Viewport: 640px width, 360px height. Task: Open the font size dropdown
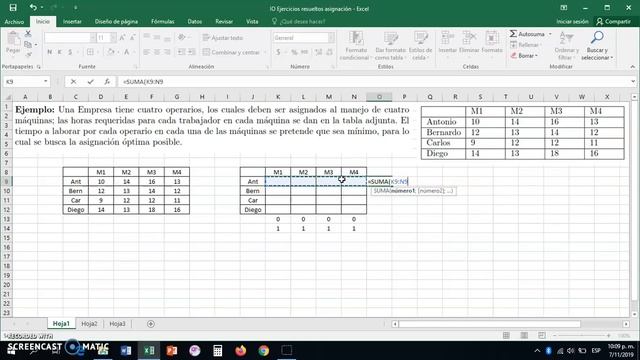pyautogui.click(x=113, y=38)
